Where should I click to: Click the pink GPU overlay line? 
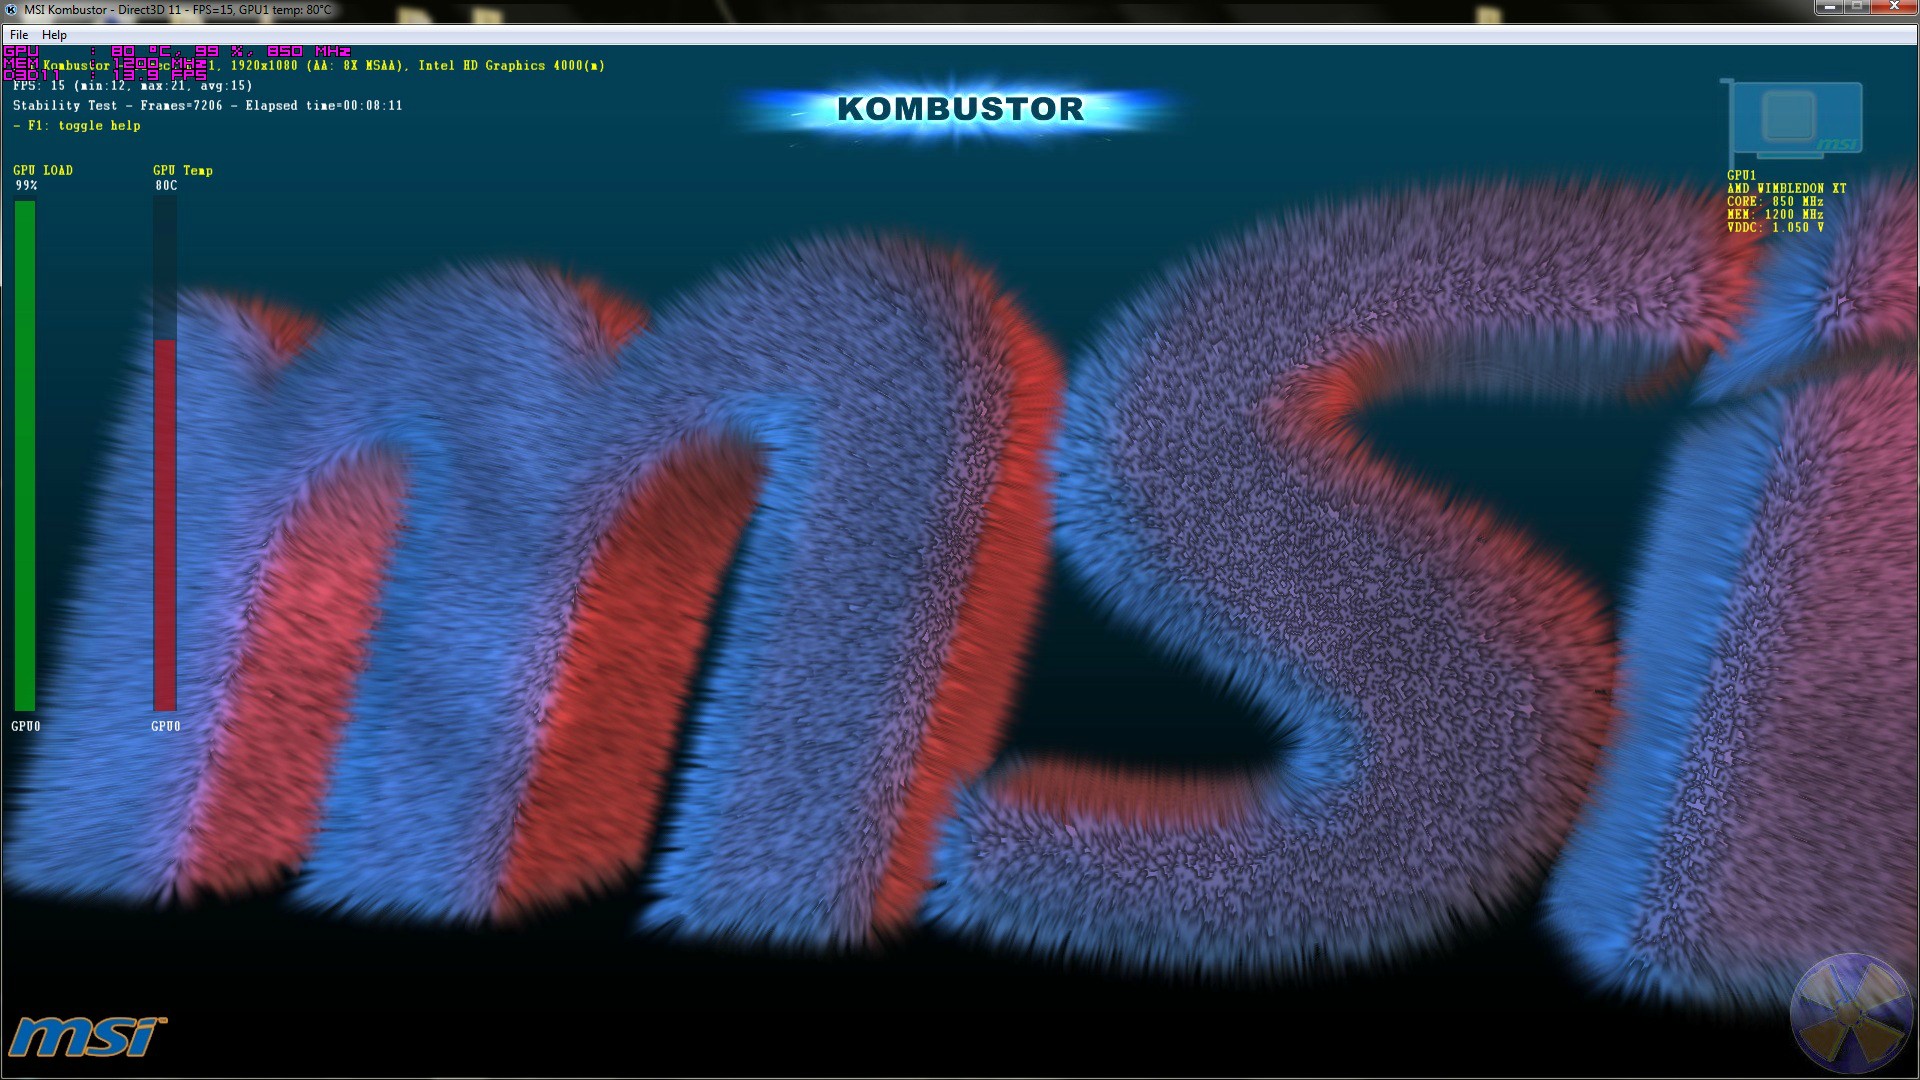click(x=178, y=51)
